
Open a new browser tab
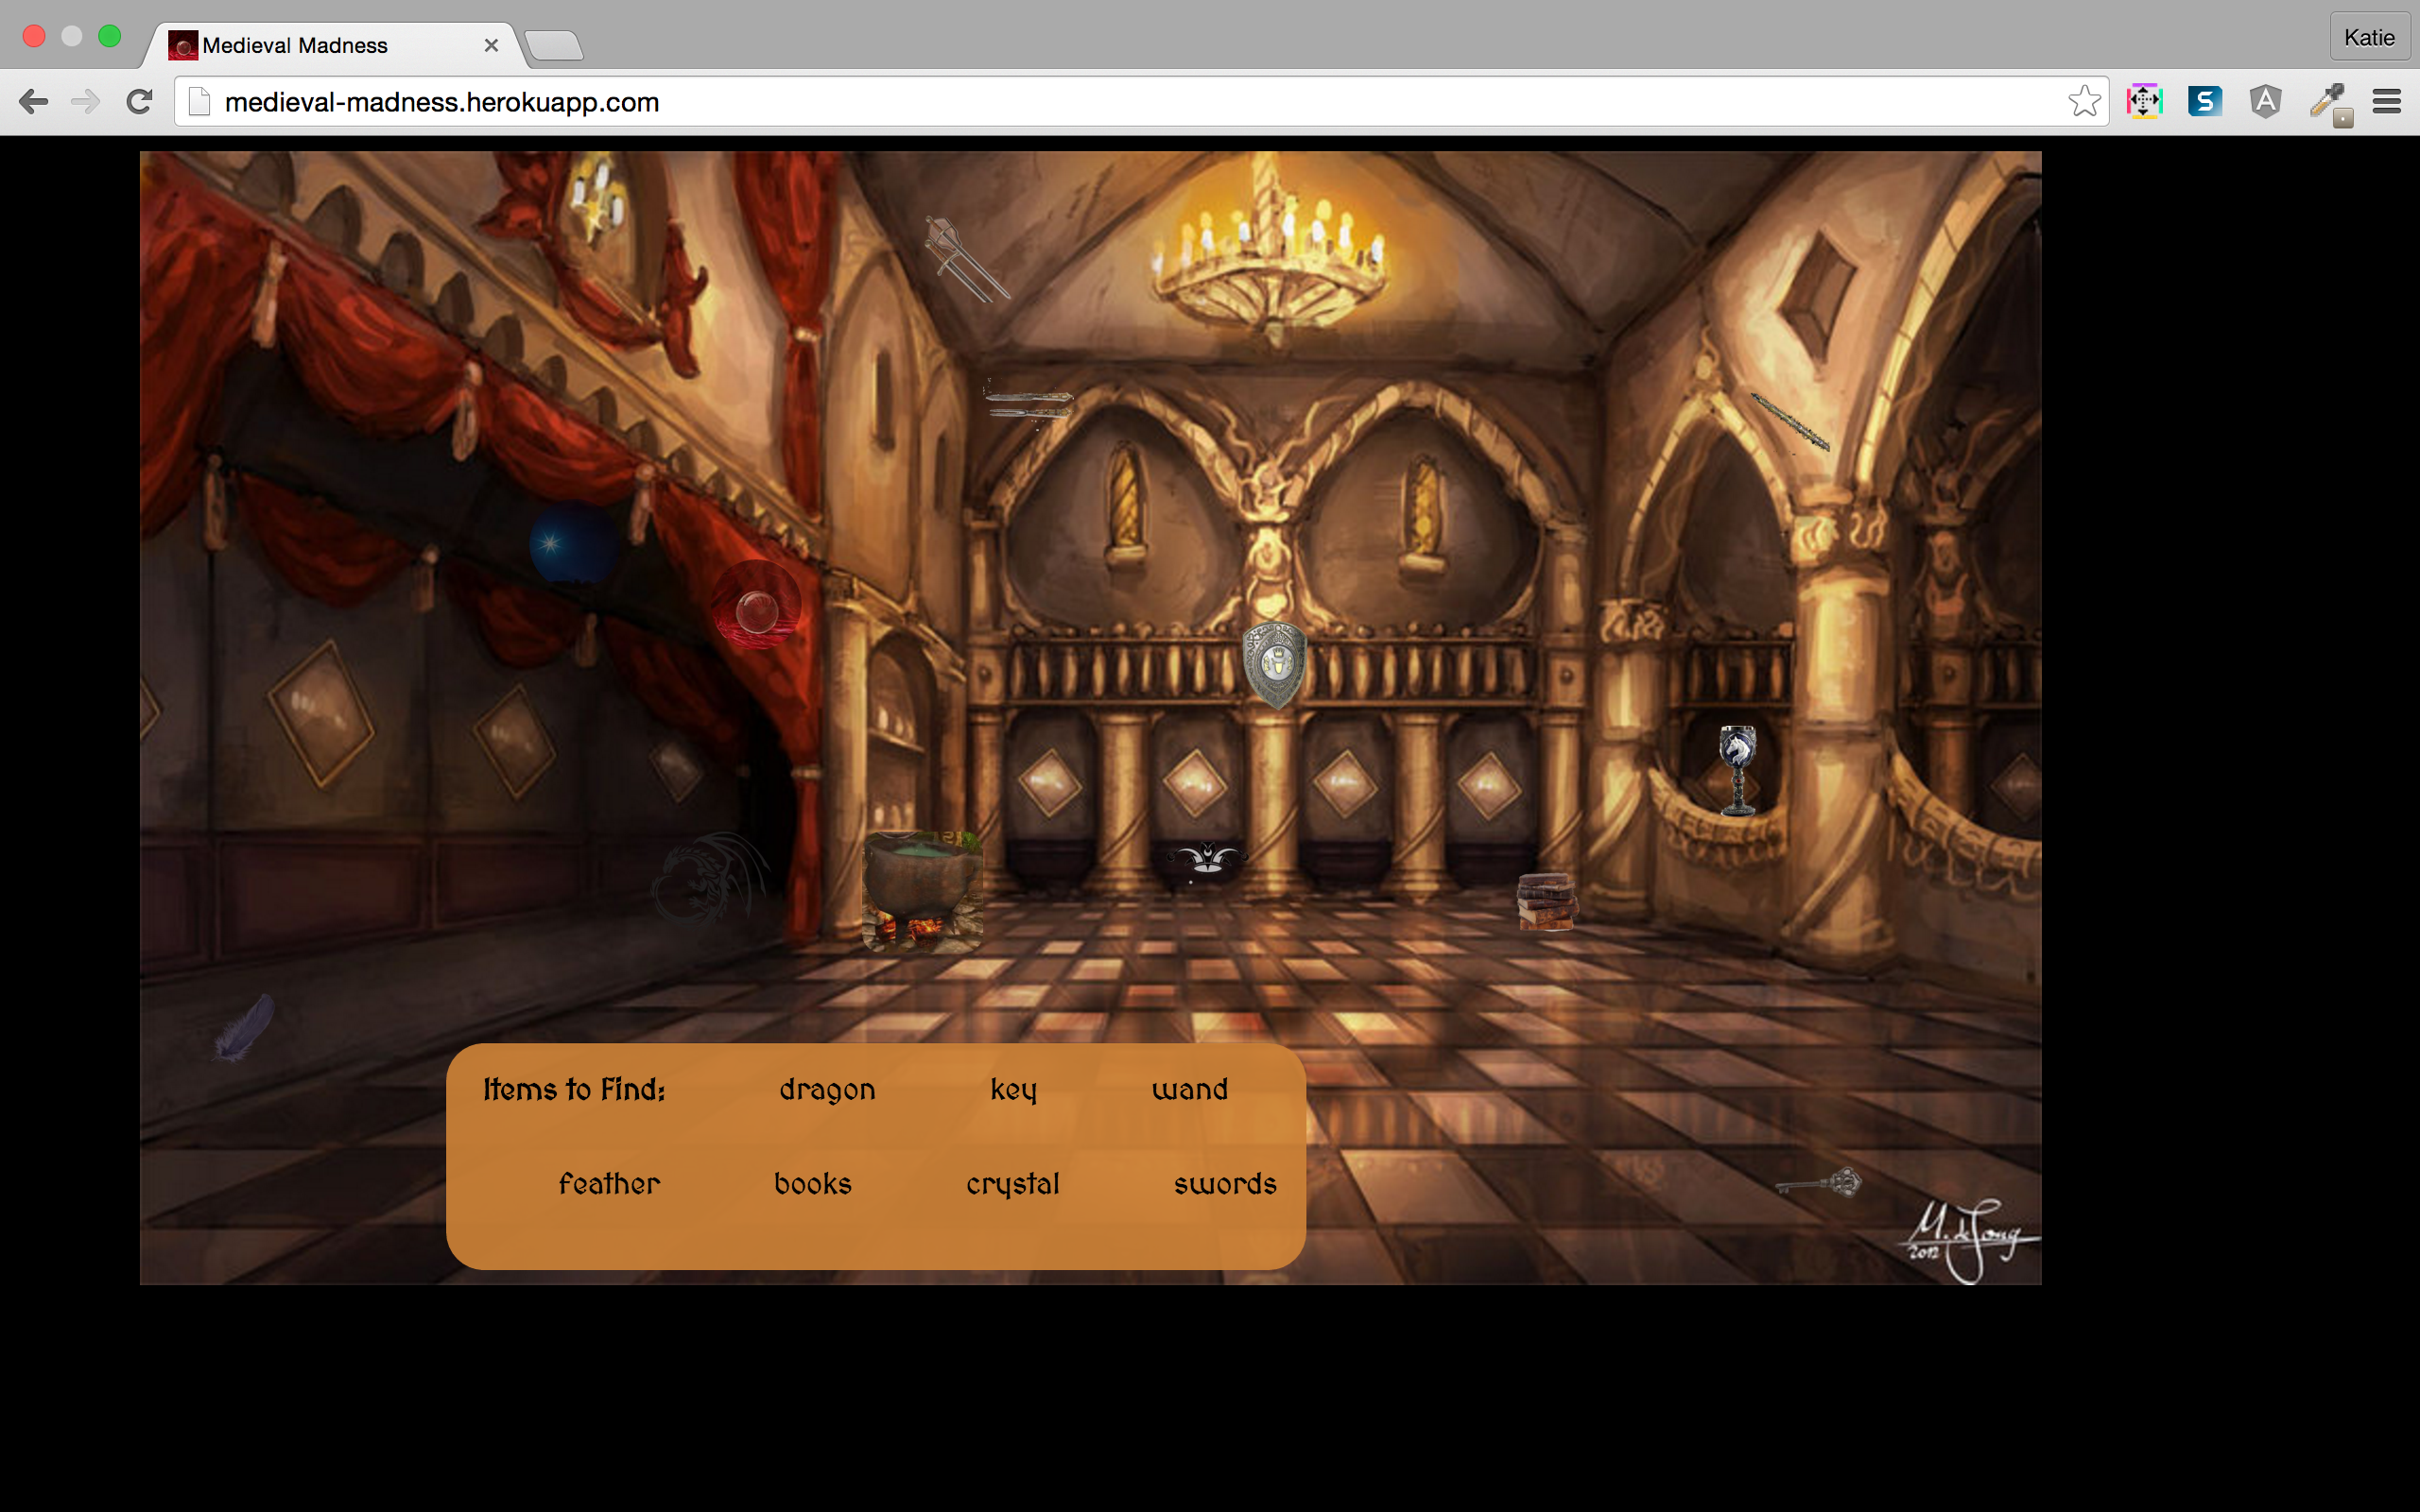pyautogui.click(x=554, y=45)
